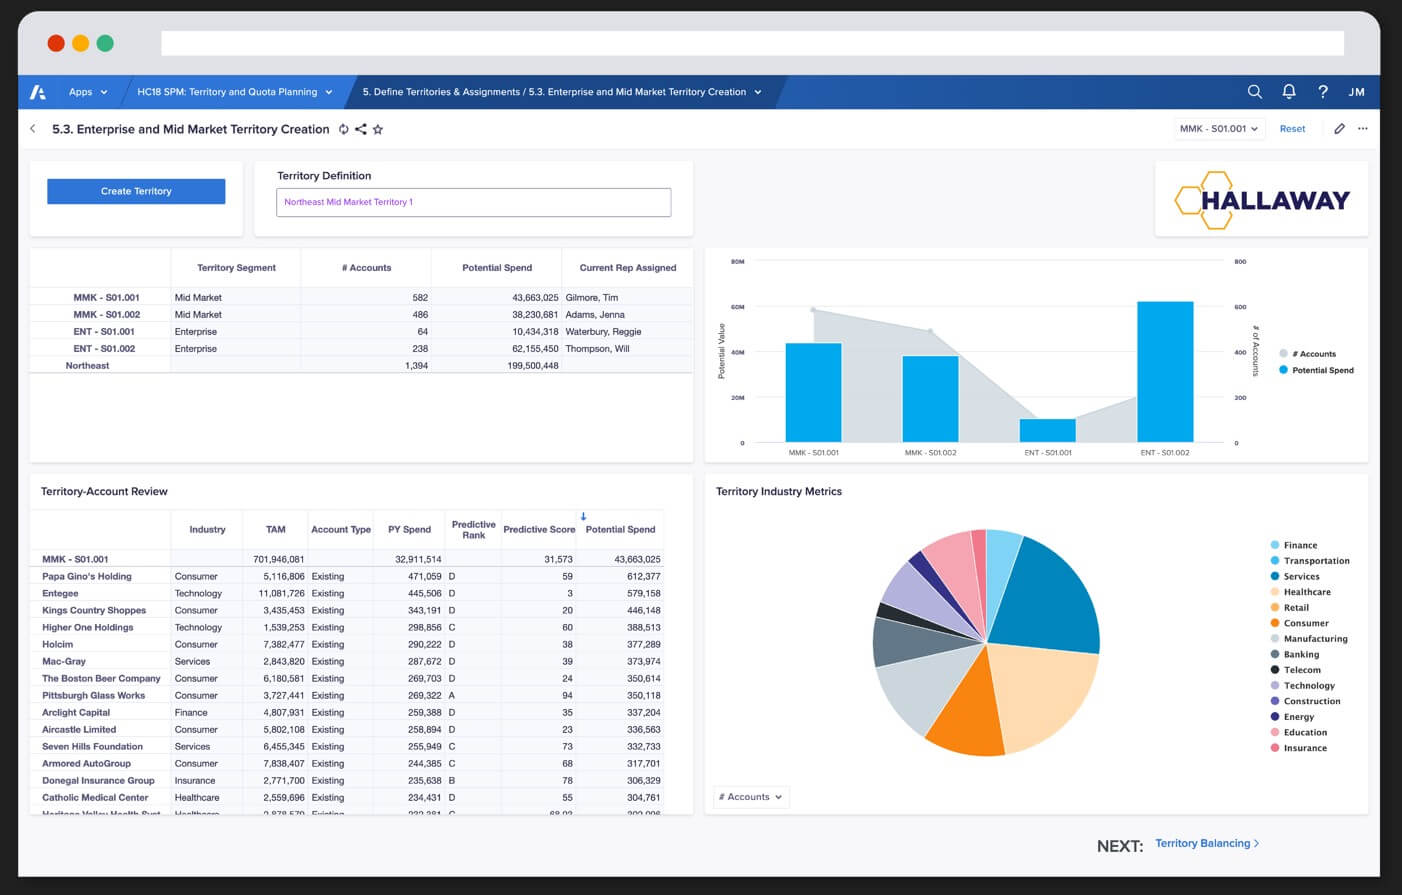Open the search magnifier icon
Image resolution: width=1402 pixels, height=895 pixels.
tap(1254, 92)
